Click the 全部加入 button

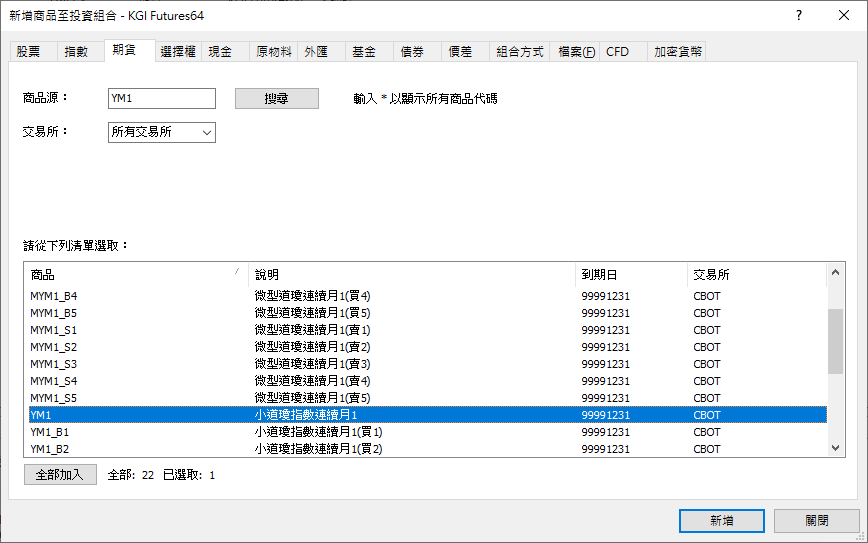[60, 474]
